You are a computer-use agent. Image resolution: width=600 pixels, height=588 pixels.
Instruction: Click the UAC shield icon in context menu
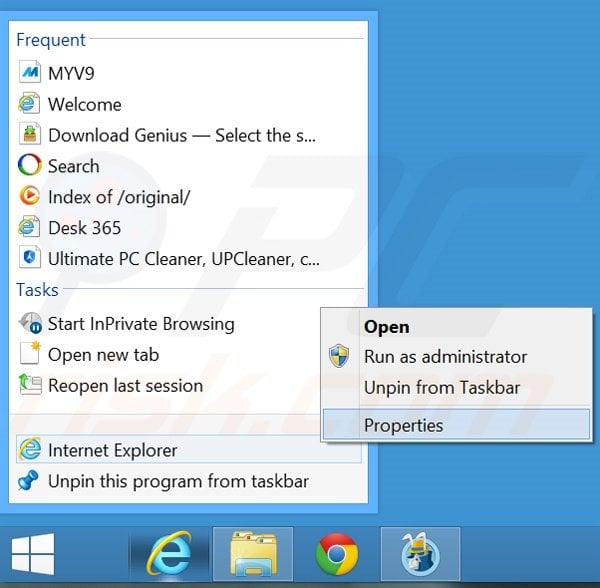[x=339, y=356]
